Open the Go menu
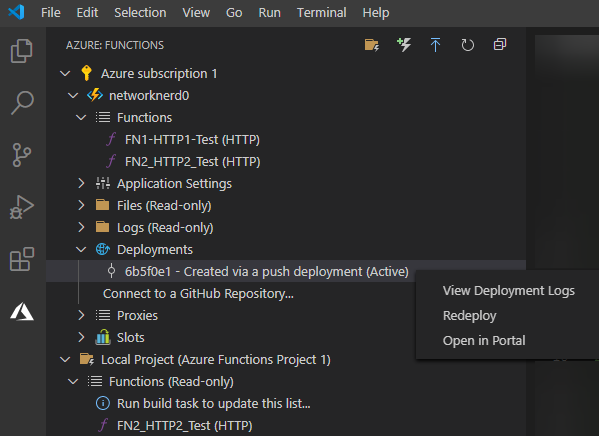 coord(234,13)
